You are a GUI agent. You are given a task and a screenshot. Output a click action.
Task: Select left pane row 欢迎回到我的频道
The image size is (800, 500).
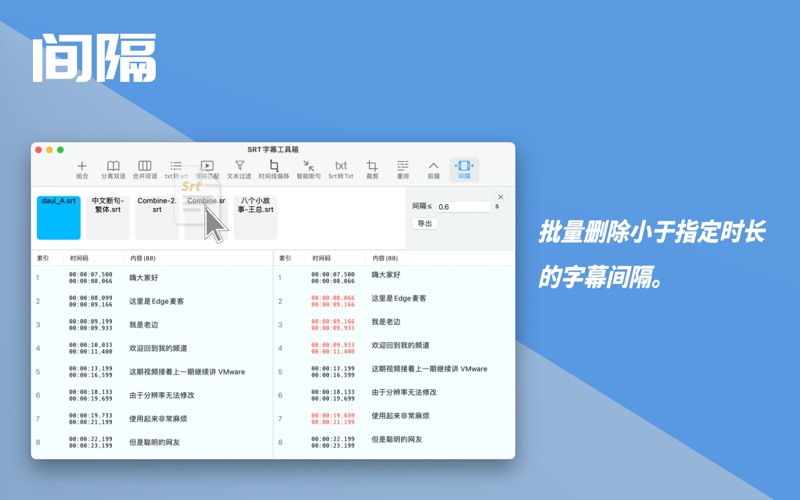152,348
